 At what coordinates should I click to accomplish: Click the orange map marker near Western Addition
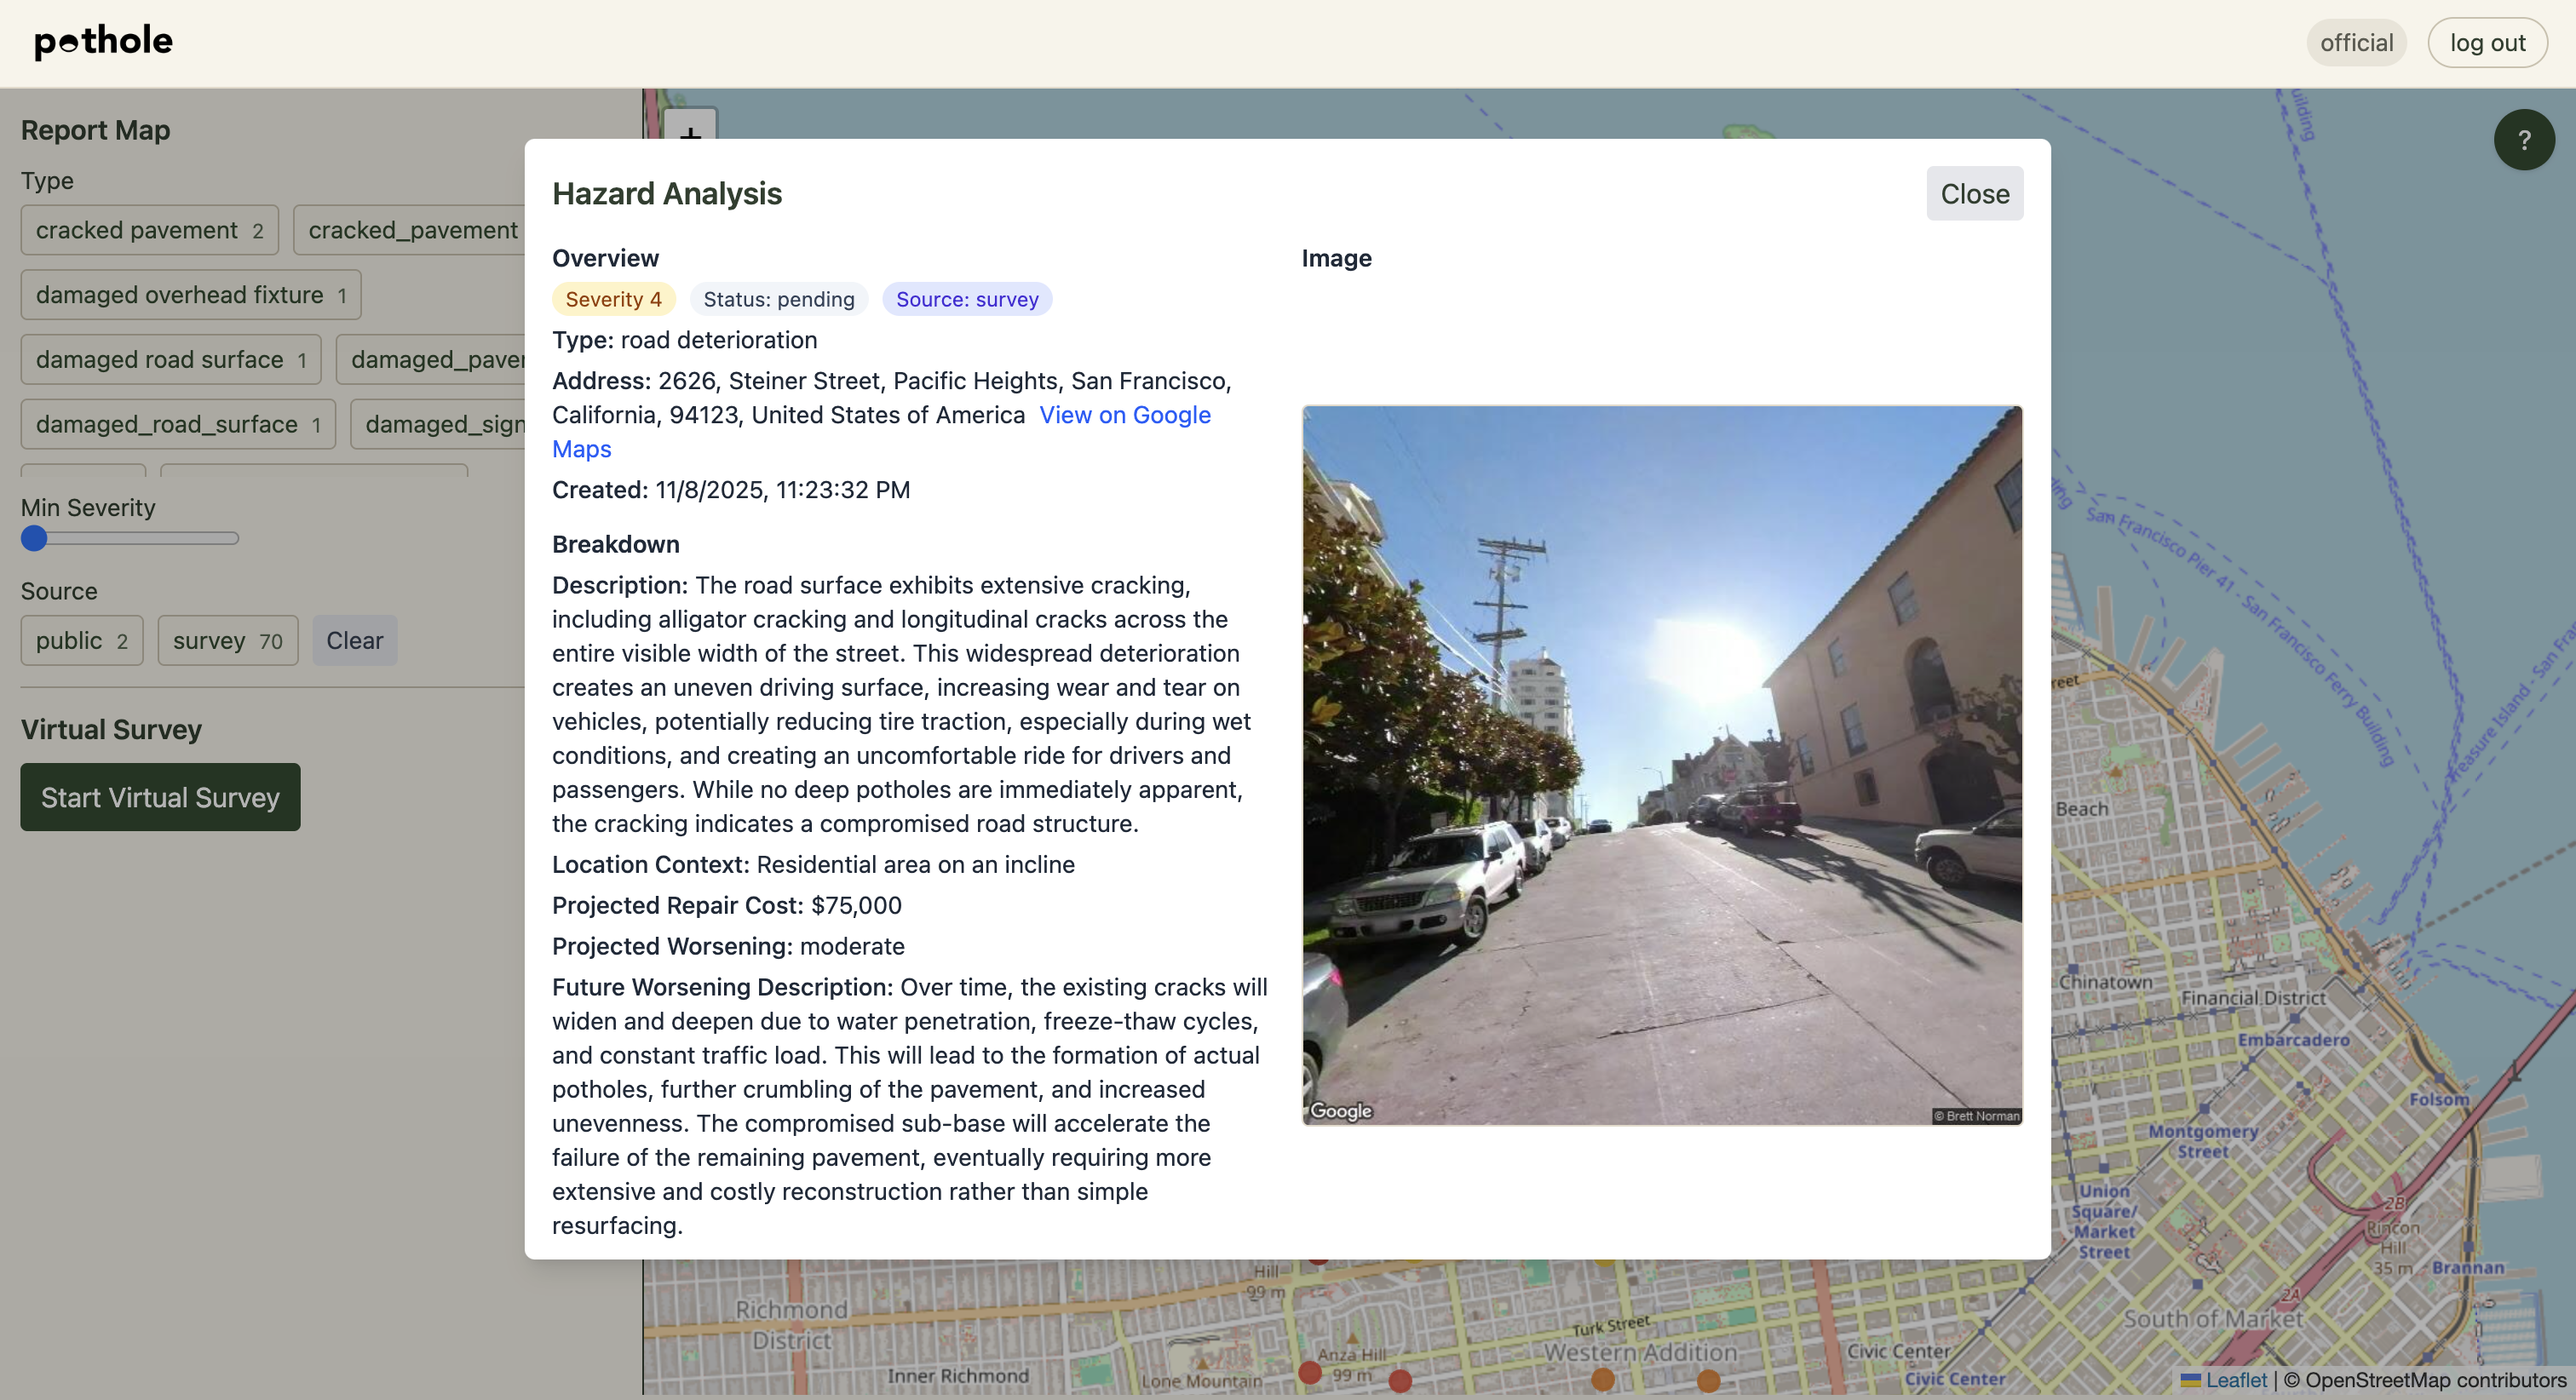coord(1603,1379)
